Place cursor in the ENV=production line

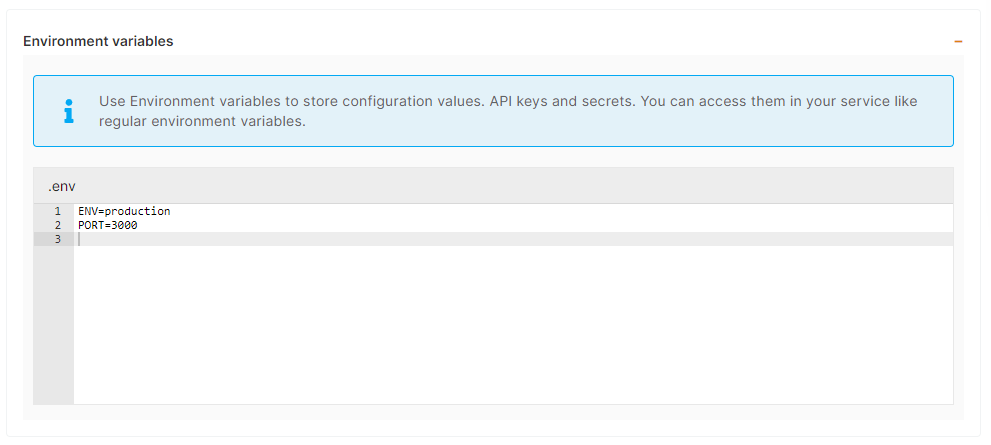(x=124, y=212)
